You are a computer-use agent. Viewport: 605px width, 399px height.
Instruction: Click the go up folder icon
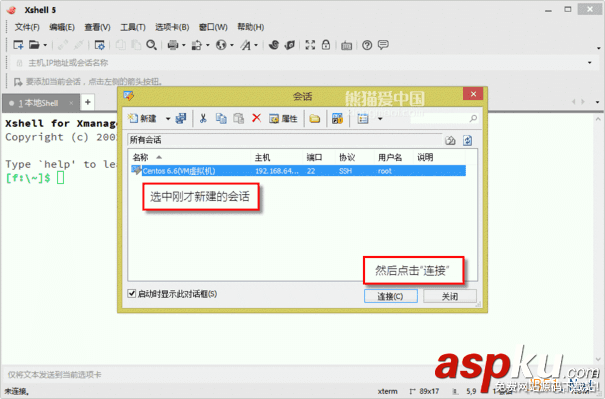pos(450,140)
